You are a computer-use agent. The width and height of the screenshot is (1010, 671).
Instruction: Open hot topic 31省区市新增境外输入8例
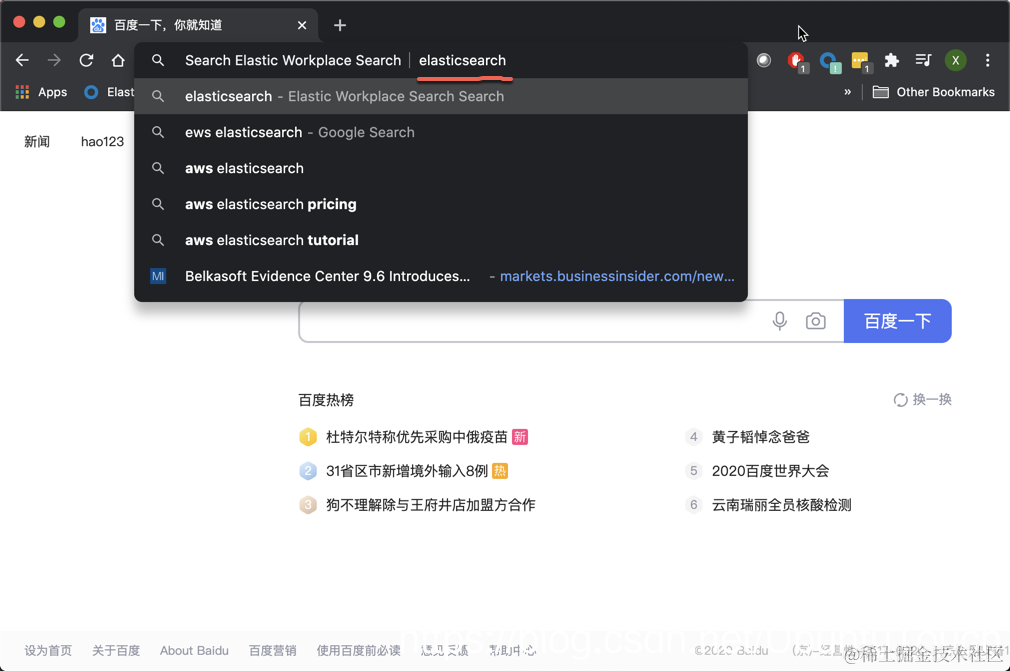point(406,471)
